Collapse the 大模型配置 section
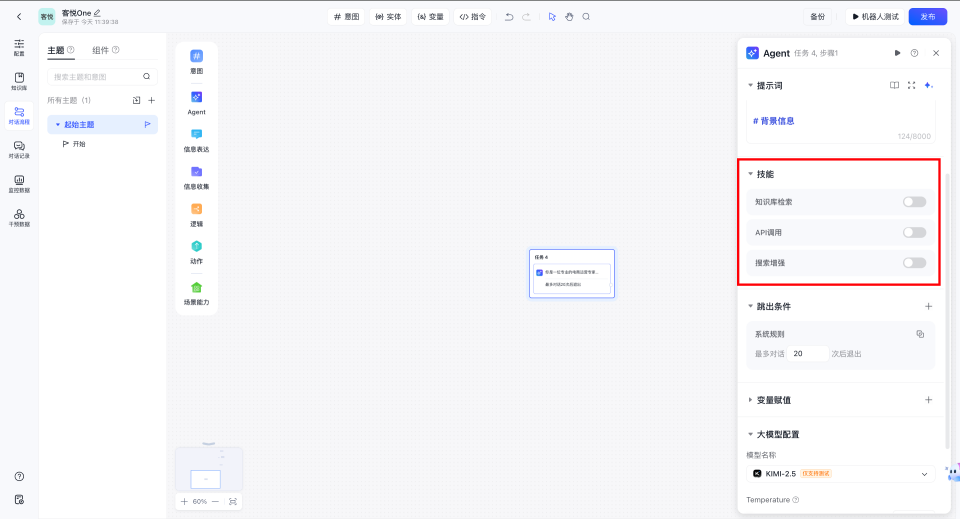960x519 pixels. [751, 434]
